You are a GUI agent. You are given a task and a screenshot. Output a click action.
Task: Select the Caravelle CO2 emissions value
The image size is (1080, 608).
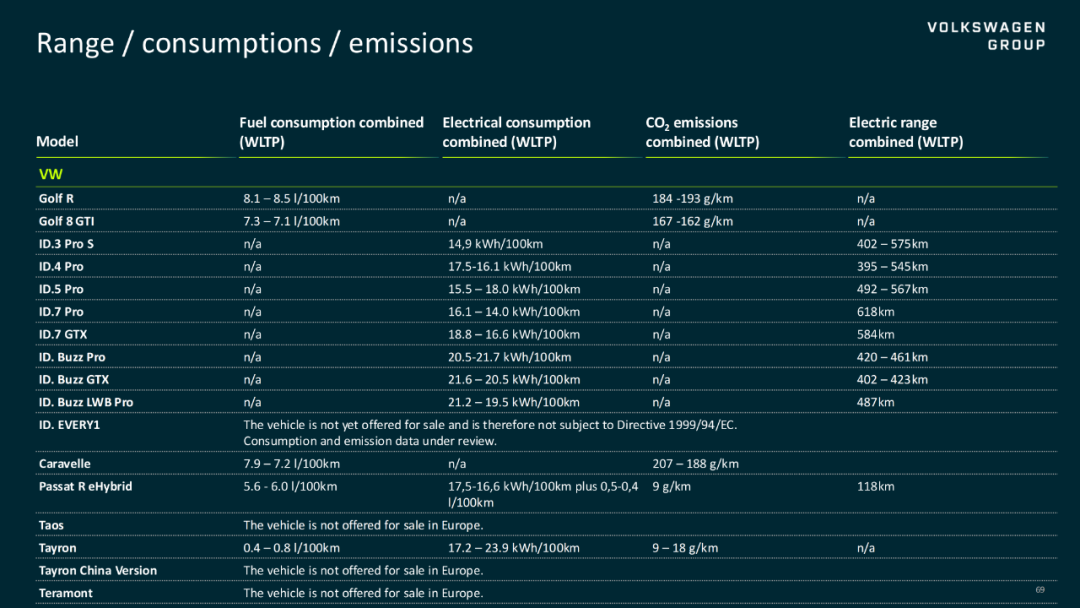696,464
